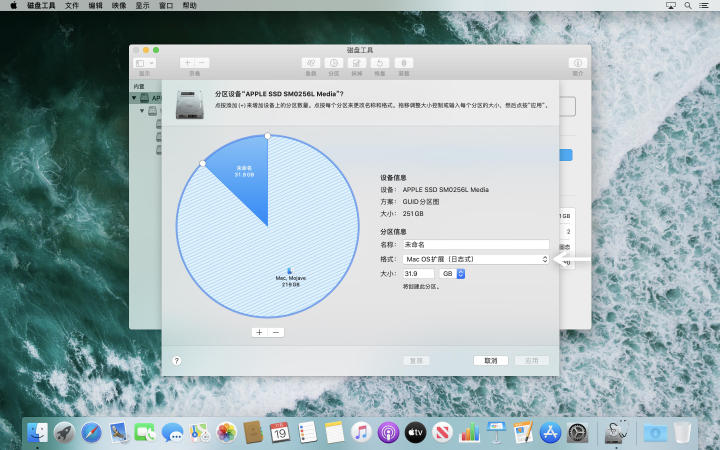Click the Apply (应用) button

coord(532,361)
